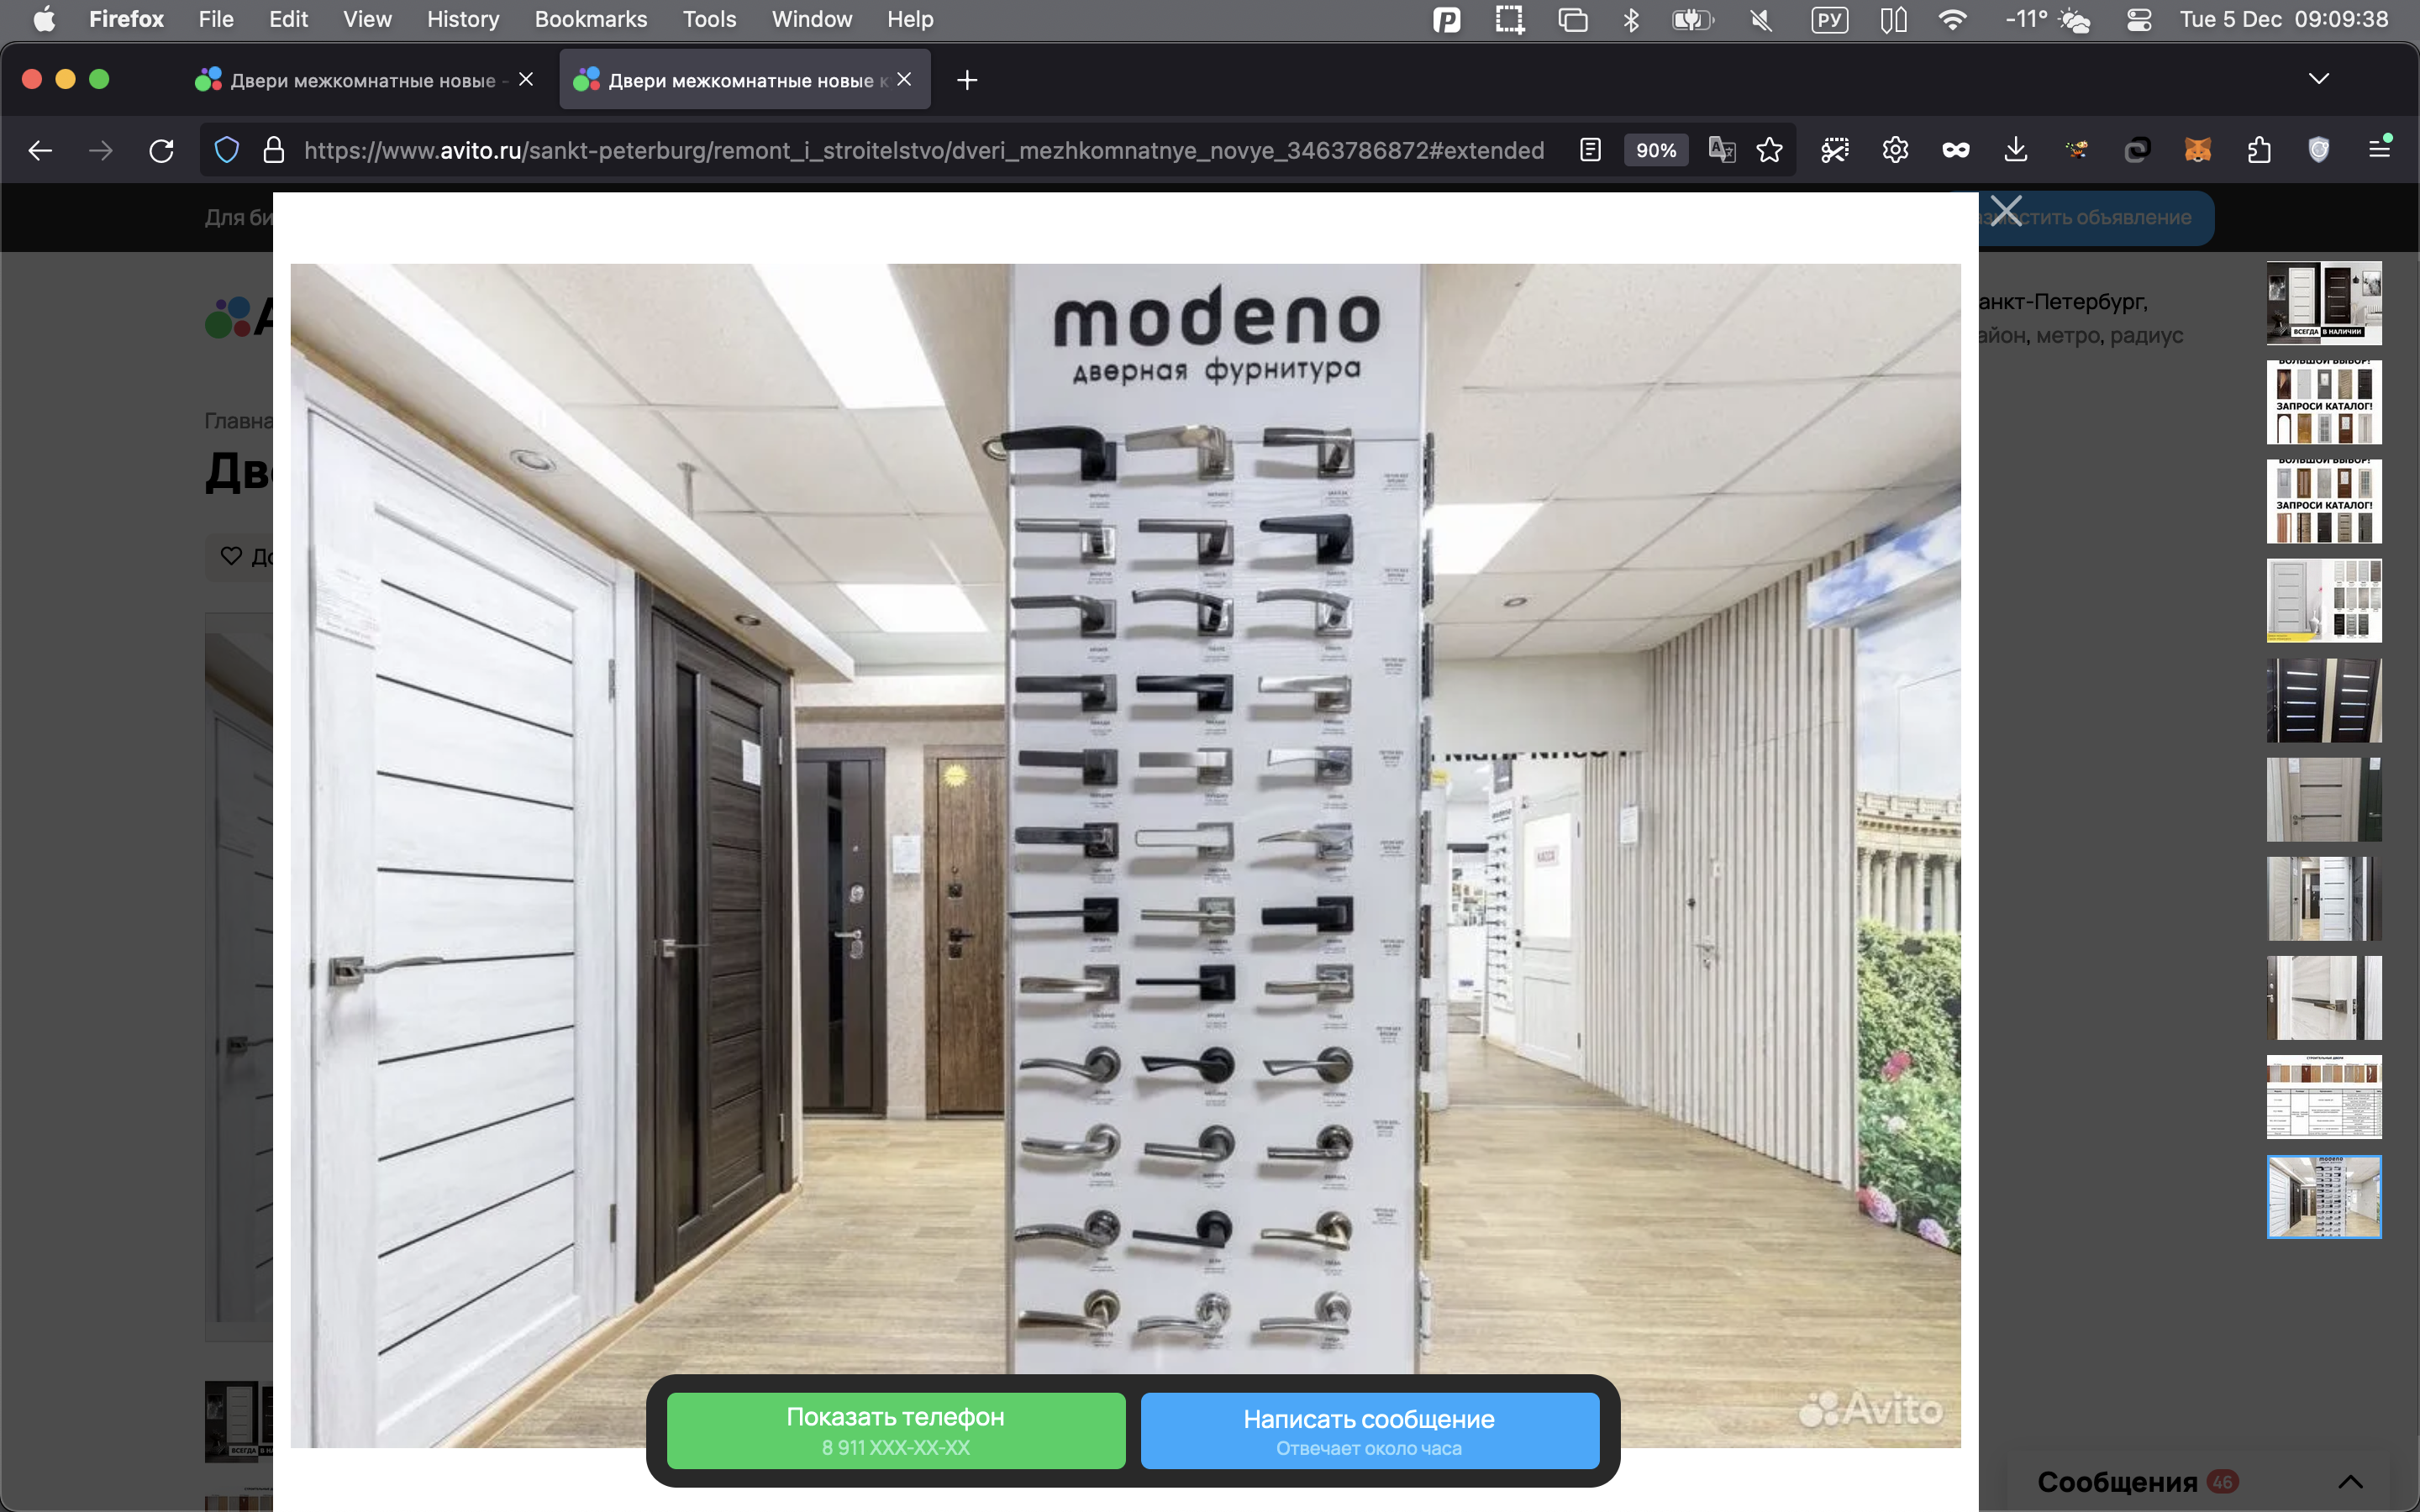
Task: Open Firefox downloads panel
Action: click(x=2015, y=150)
